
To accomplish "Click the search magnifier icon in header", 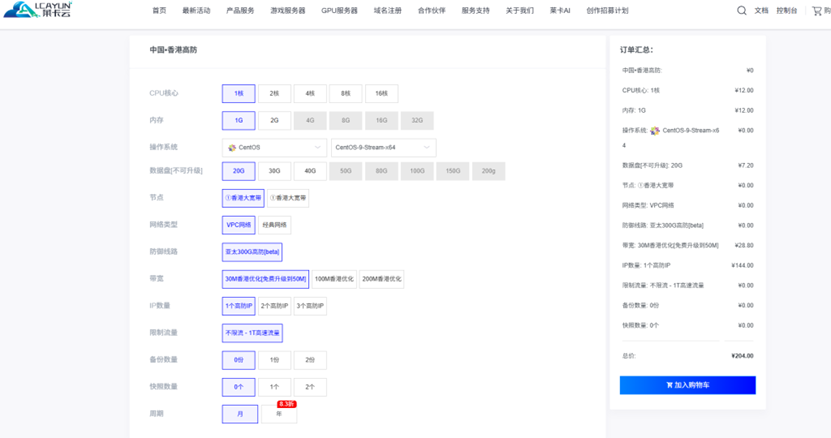I will pos(741,11).
